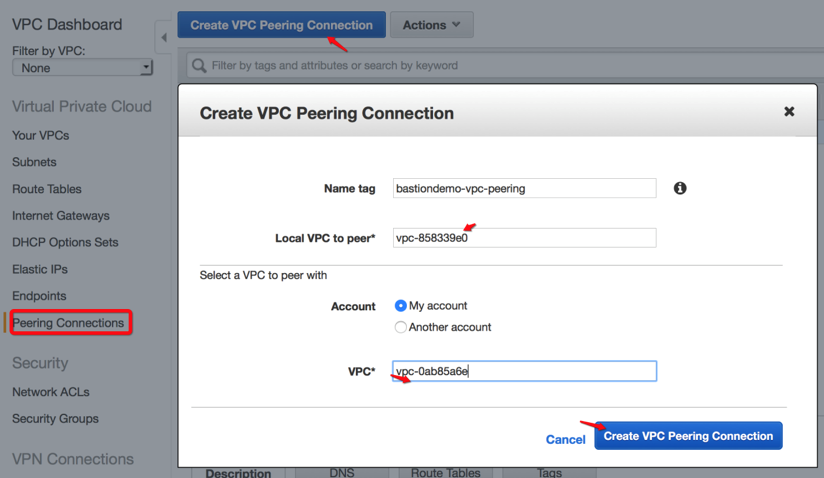Collapse the sidebar with the arrow handle

[164, 38]
